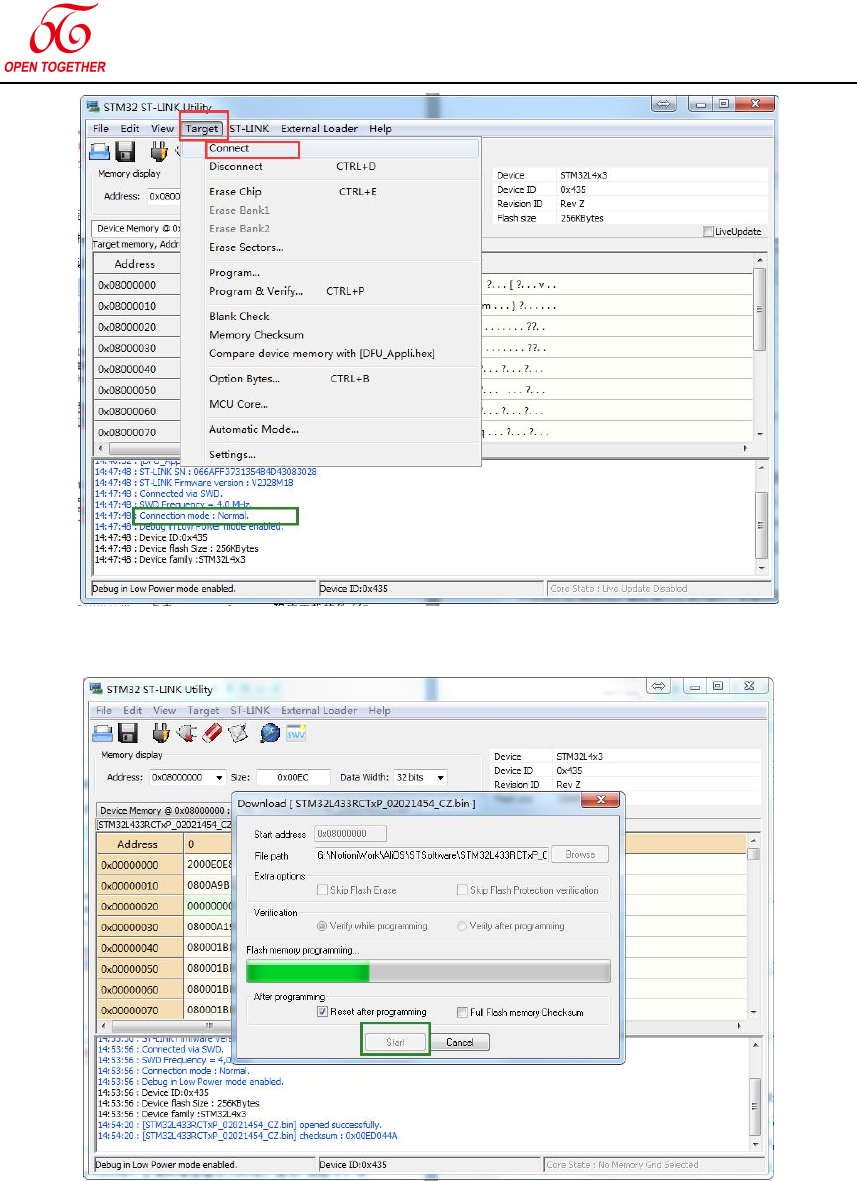Click Start button in Download dialog

click(x=395, y=1042)
